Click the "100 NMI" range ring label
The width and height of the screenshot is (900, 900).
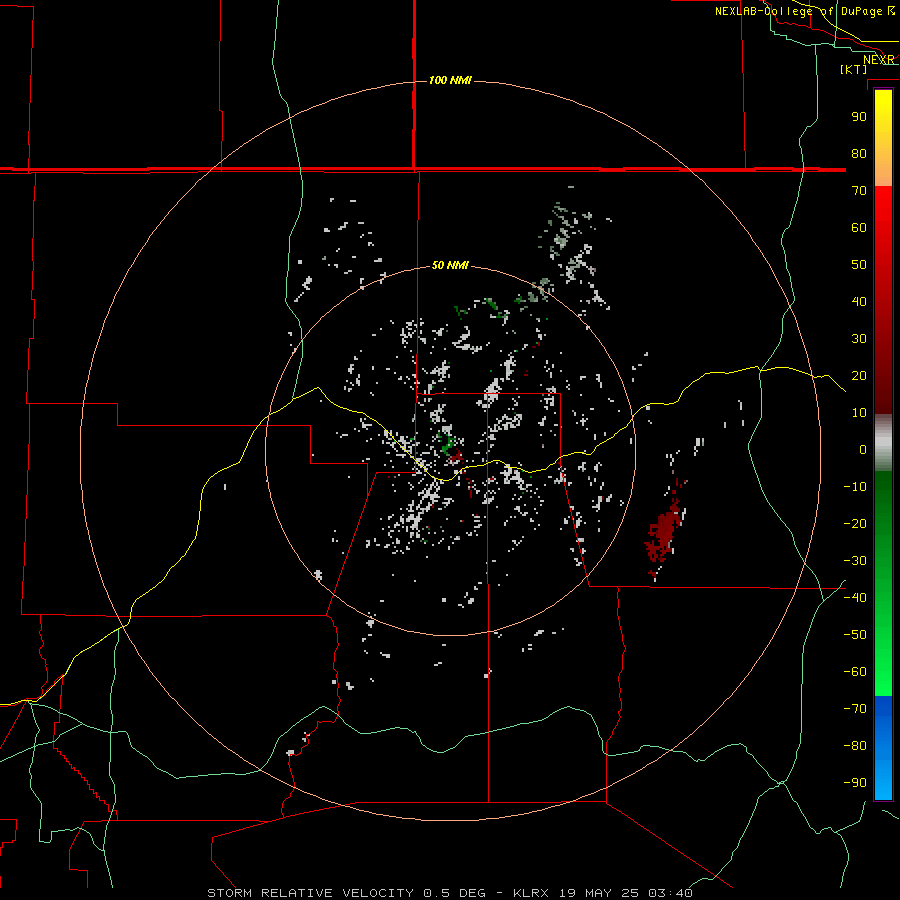tap(450, 80)
